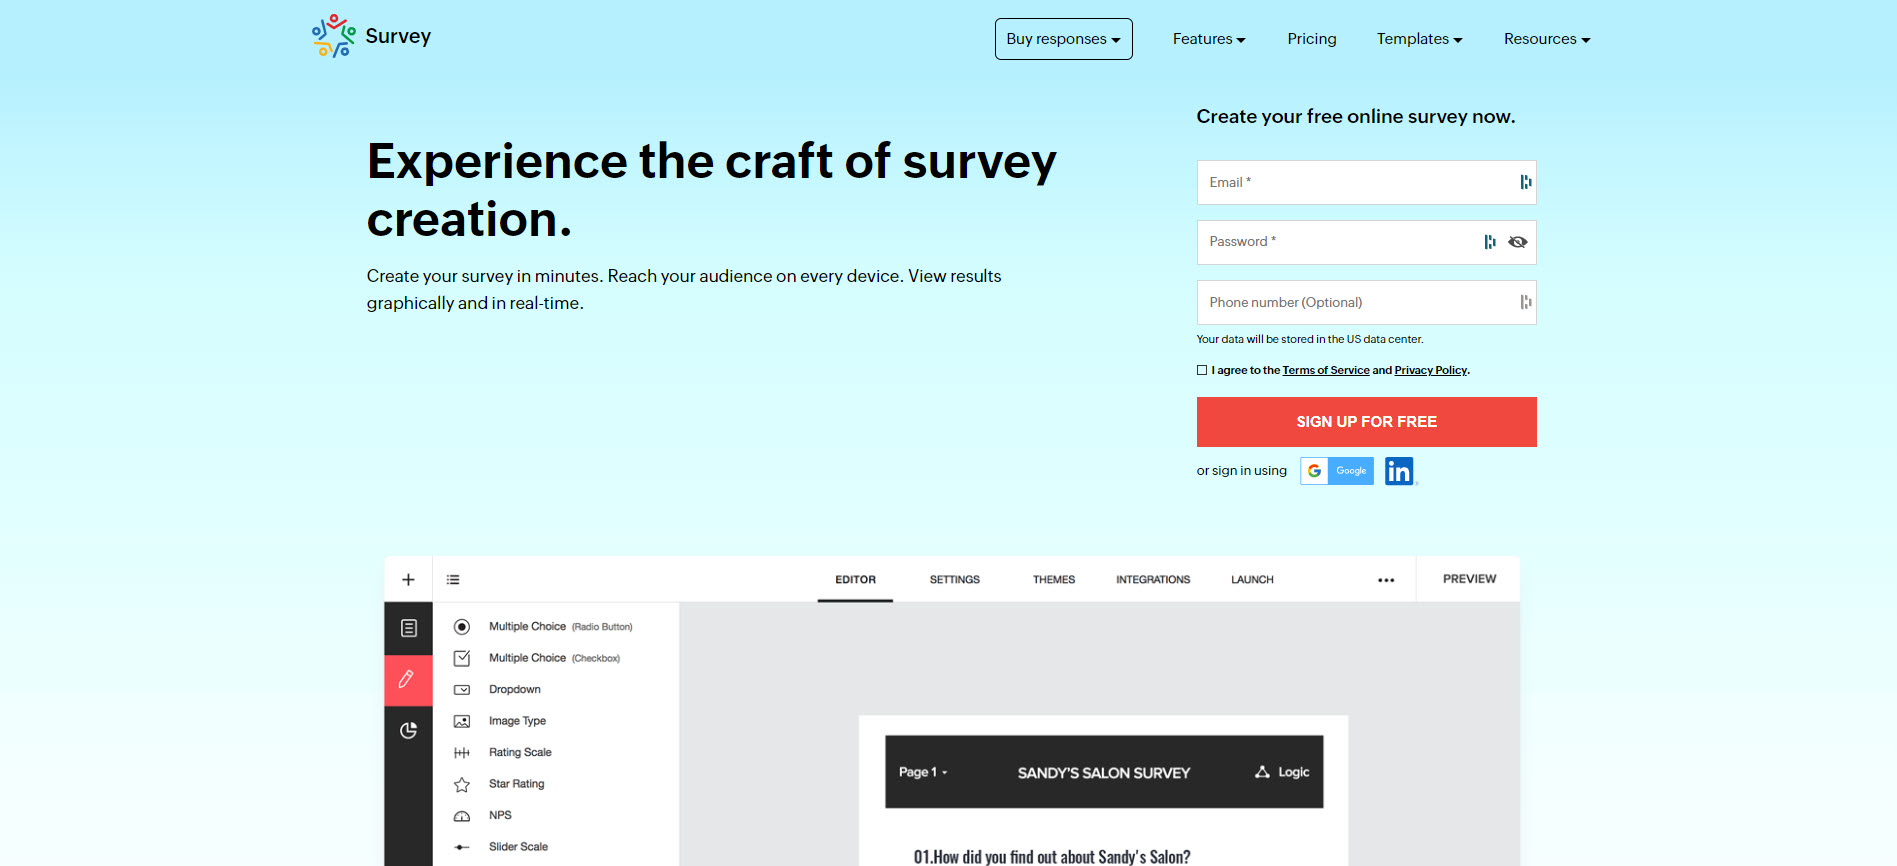This screenshot has width=1897, height=866.
Task: Switch to the Themes tab
Action: [x=1054, y=580]
